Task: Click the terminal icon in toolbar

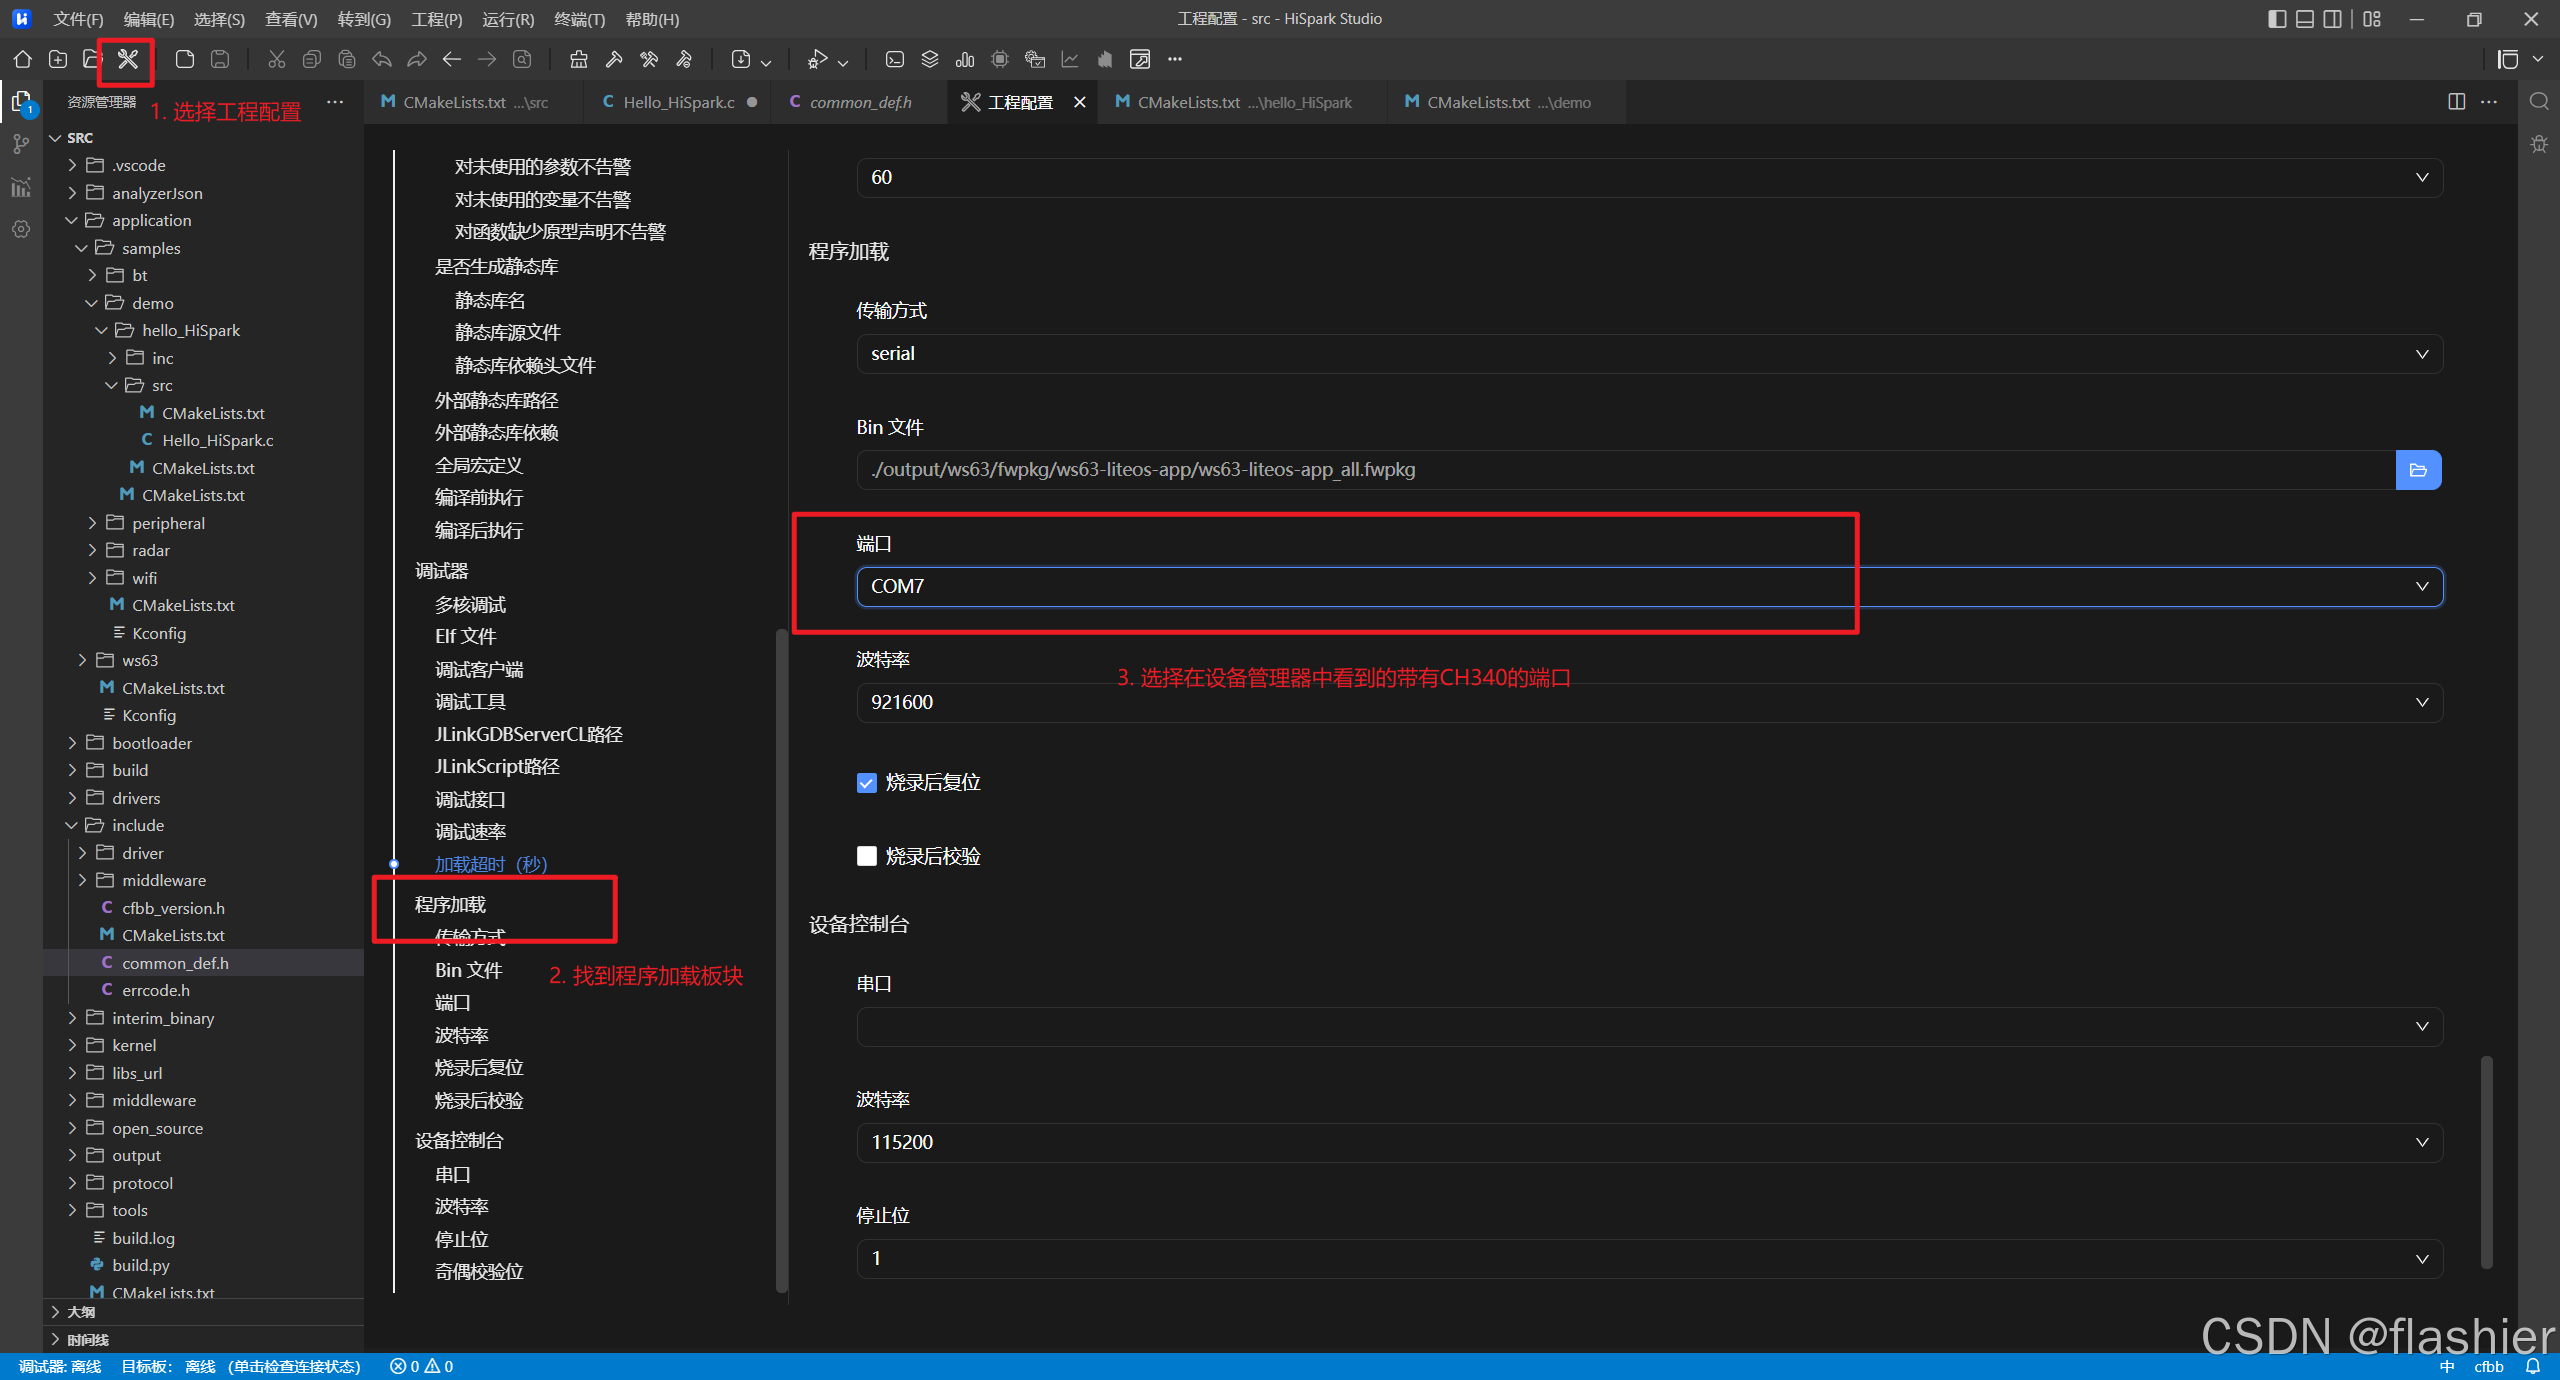Action: (895, 59)
